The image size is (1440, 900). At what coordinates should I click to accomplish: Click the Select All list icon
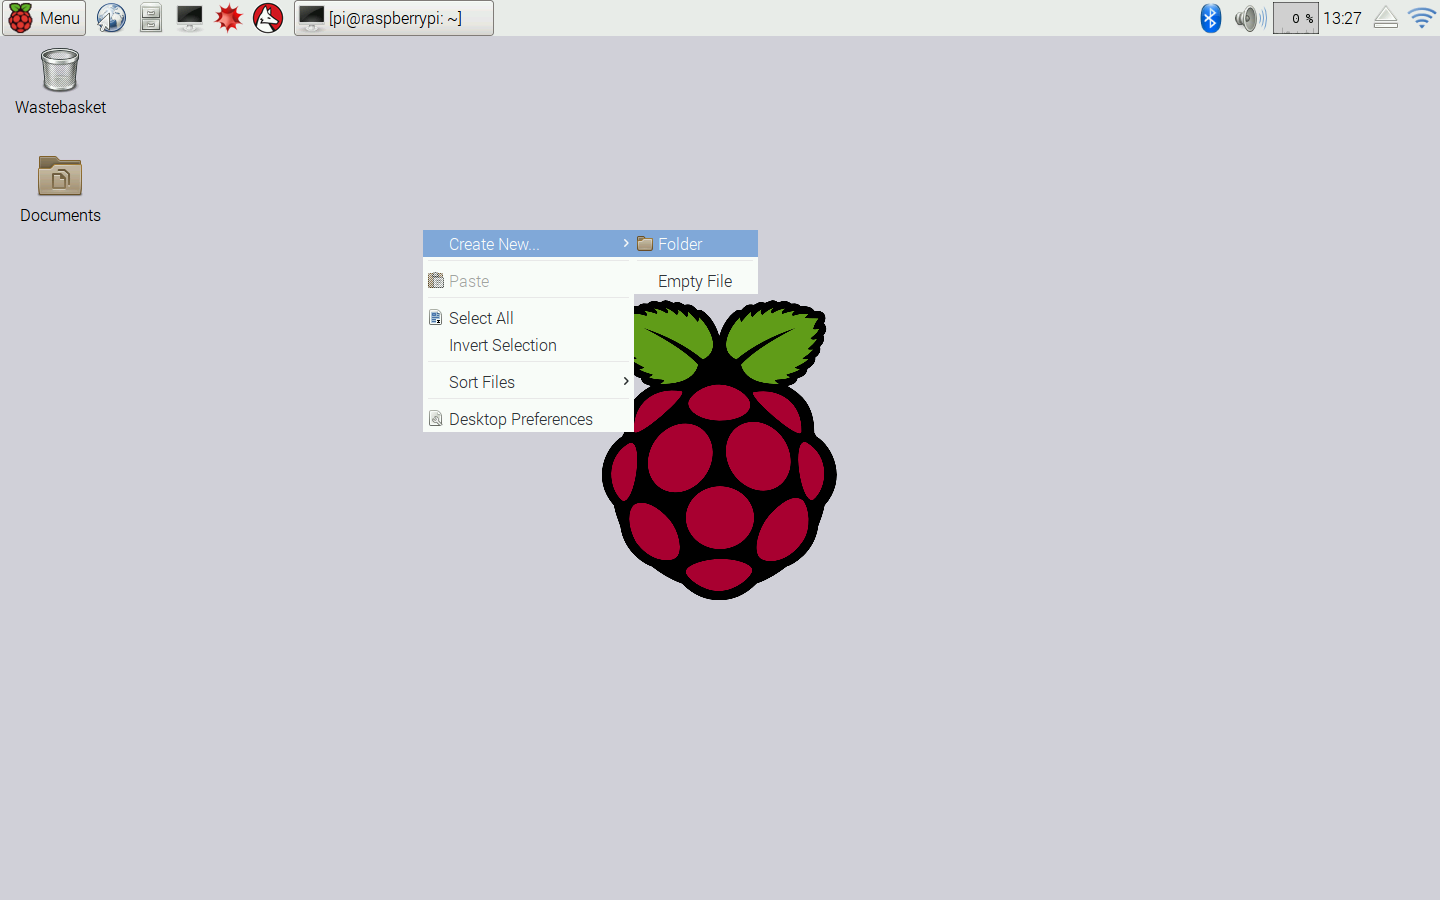point(436,318)
